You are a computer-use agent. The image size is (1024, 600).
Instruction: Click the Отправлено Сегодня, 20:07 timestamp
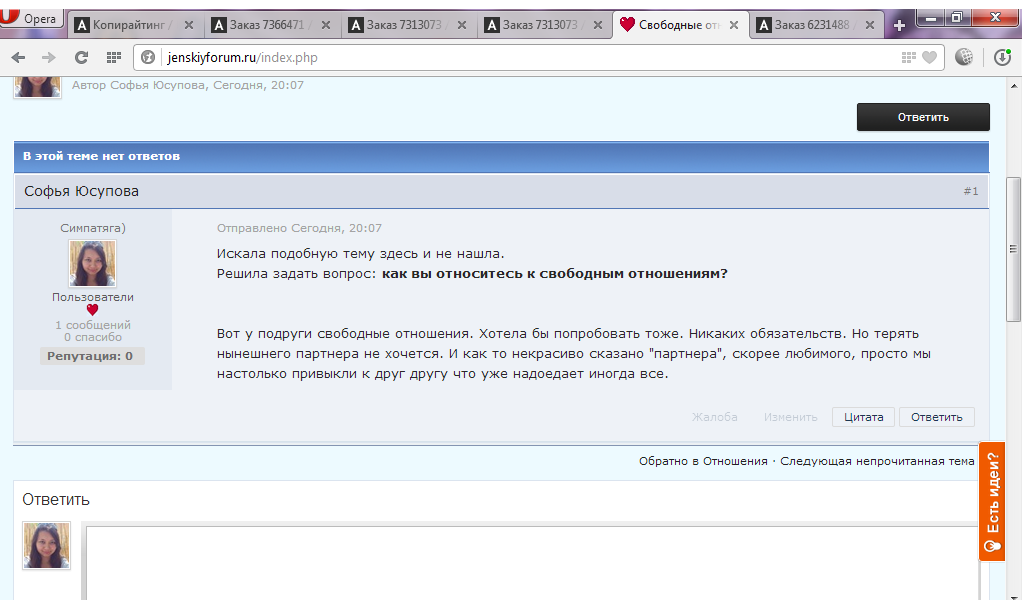(x=299, y=228)
